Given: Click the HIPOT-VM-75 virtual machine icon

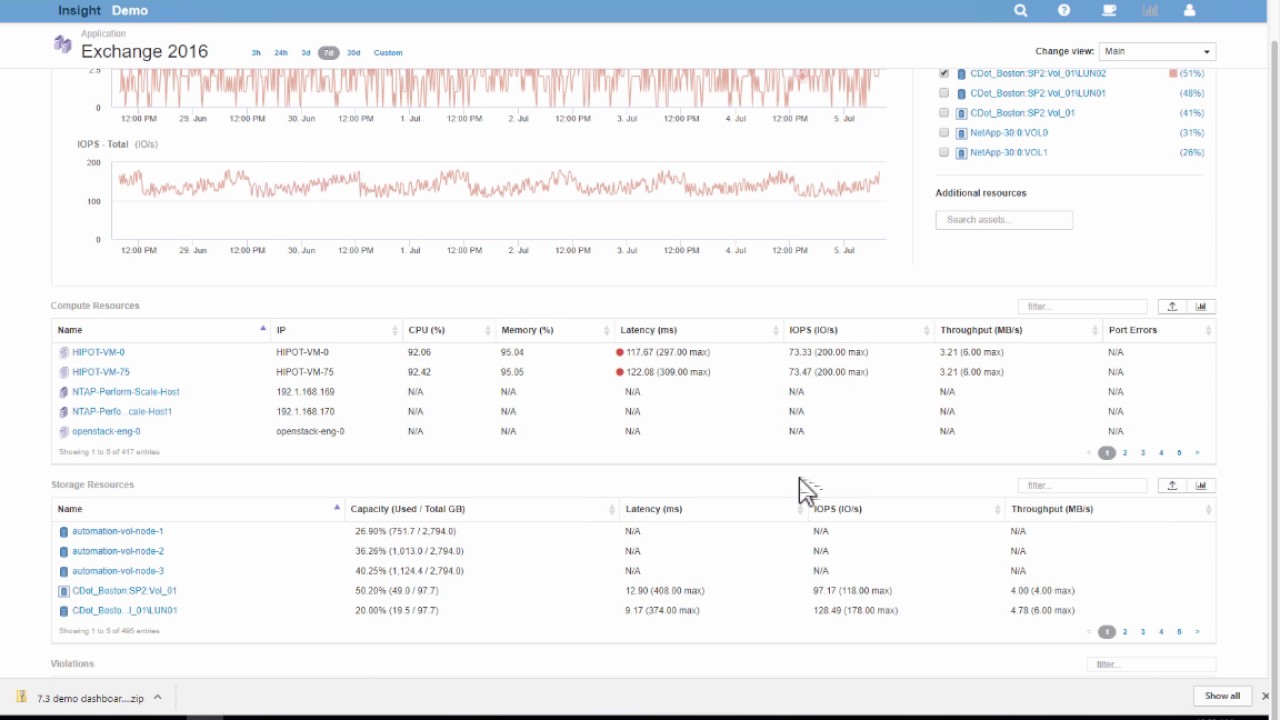Looking at the screenshot, I should 64,372.
